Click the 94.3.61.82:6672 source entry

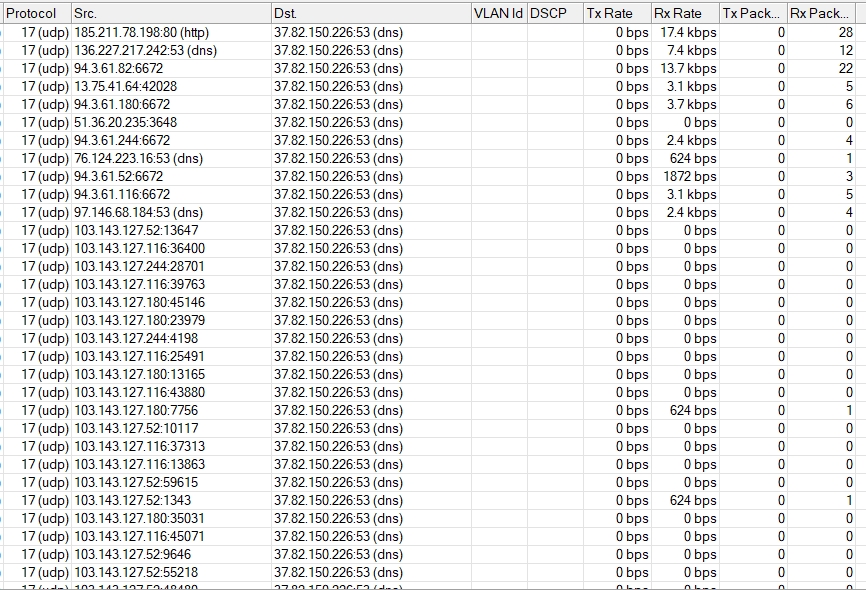(x=119, y=69)
